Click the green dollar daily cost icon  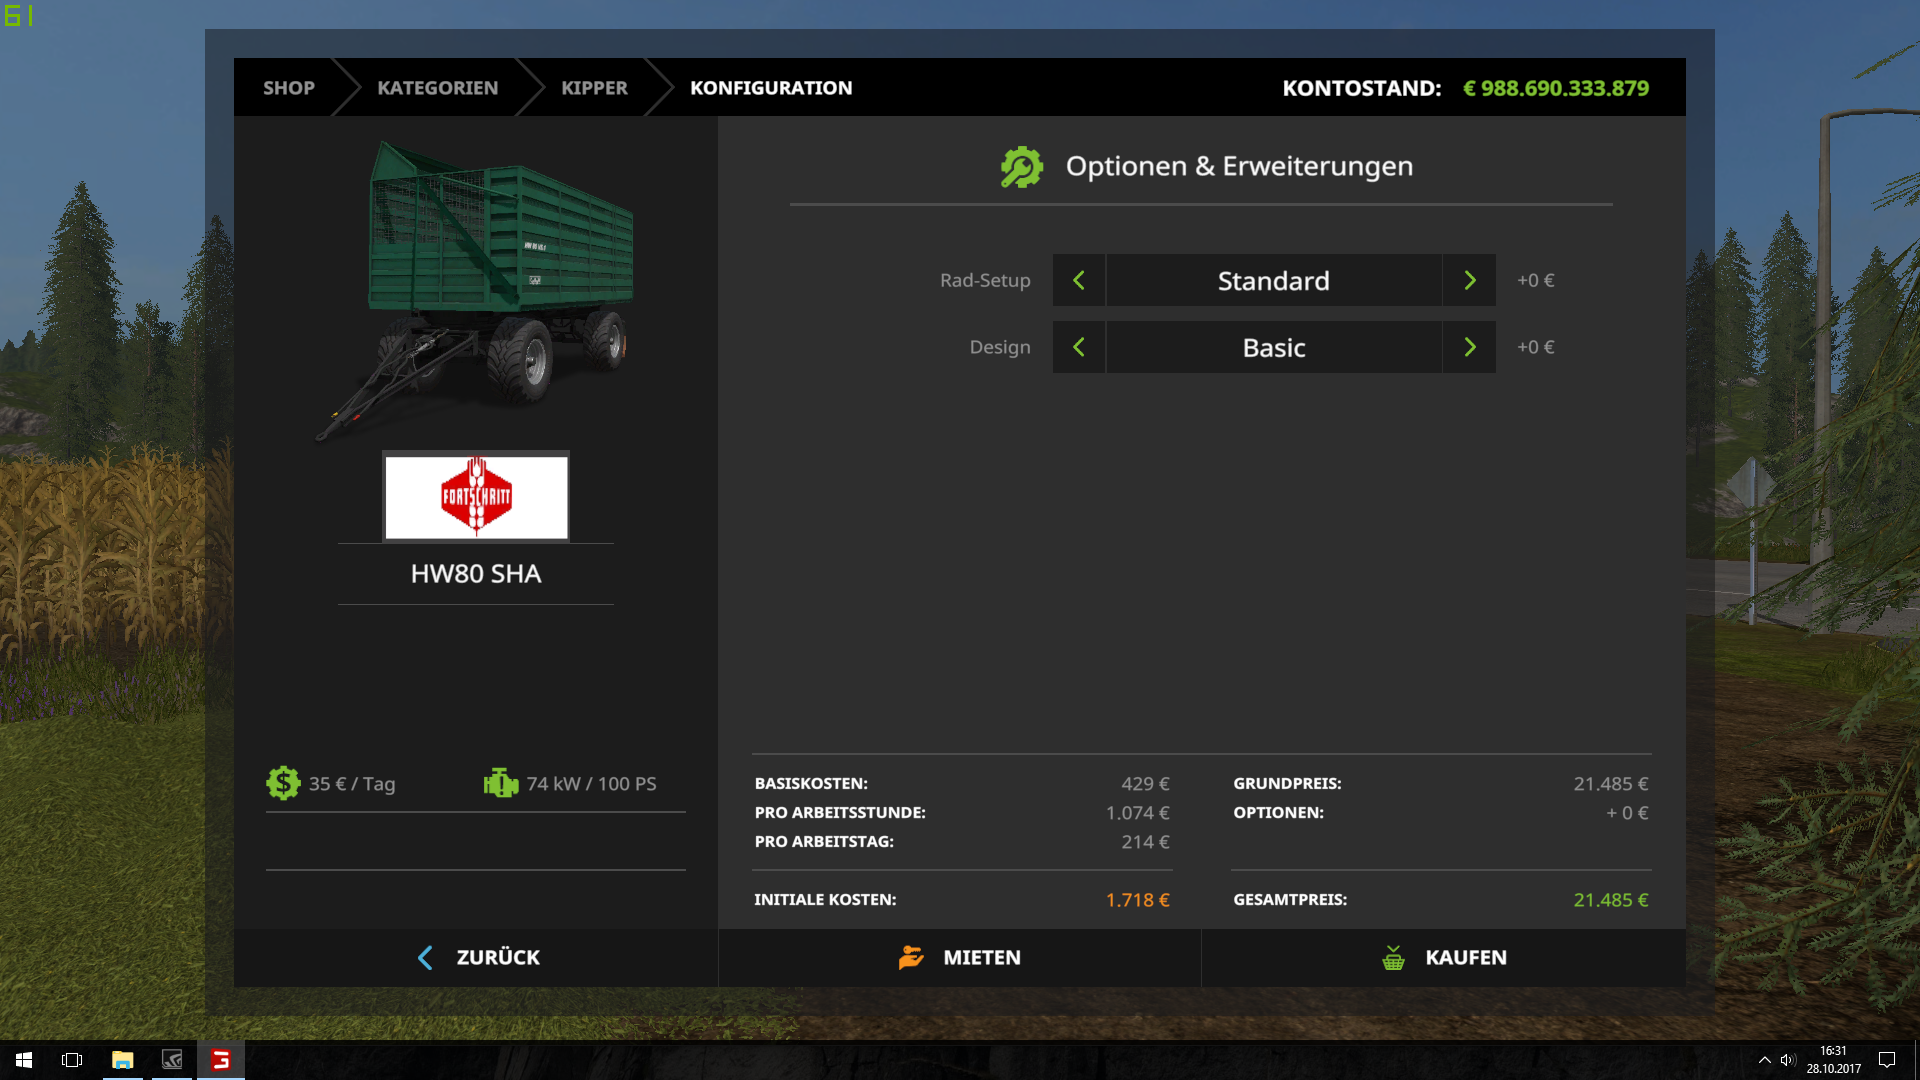click(x=283, y=783)
